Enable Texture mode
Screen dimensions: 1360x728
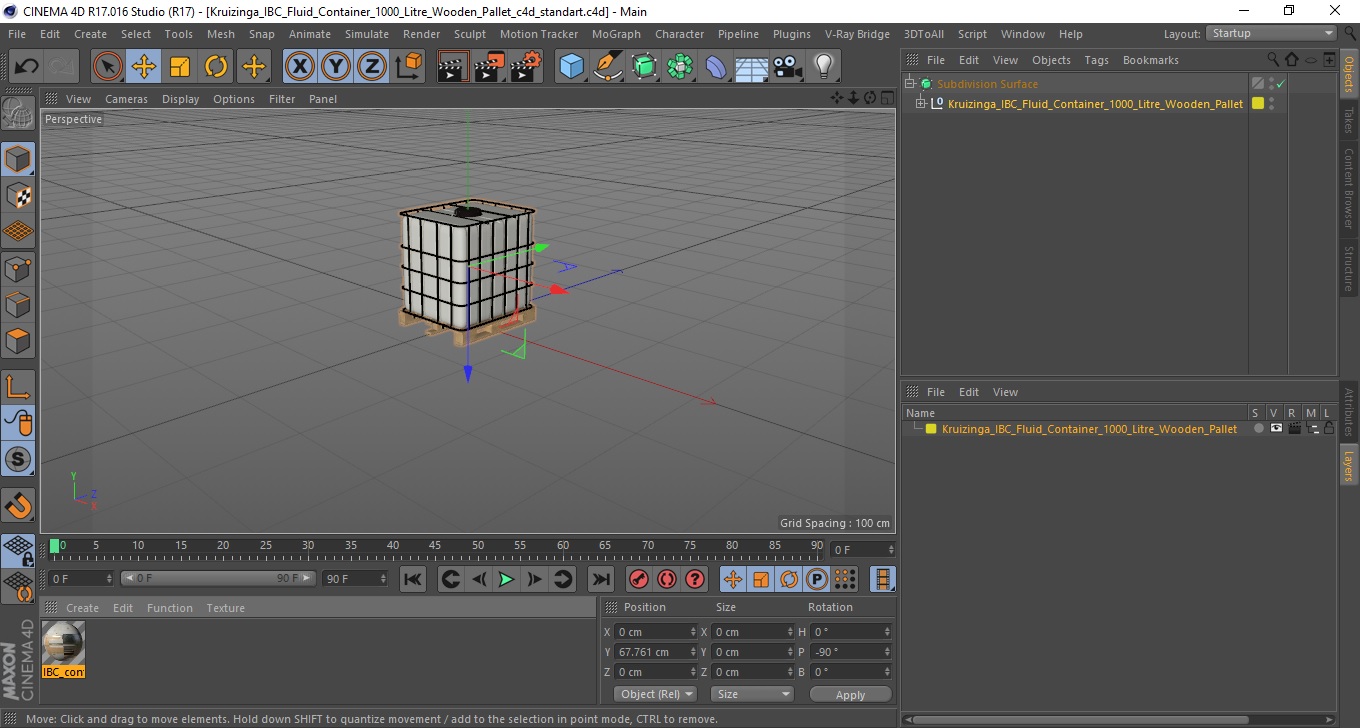coord(18,195)
